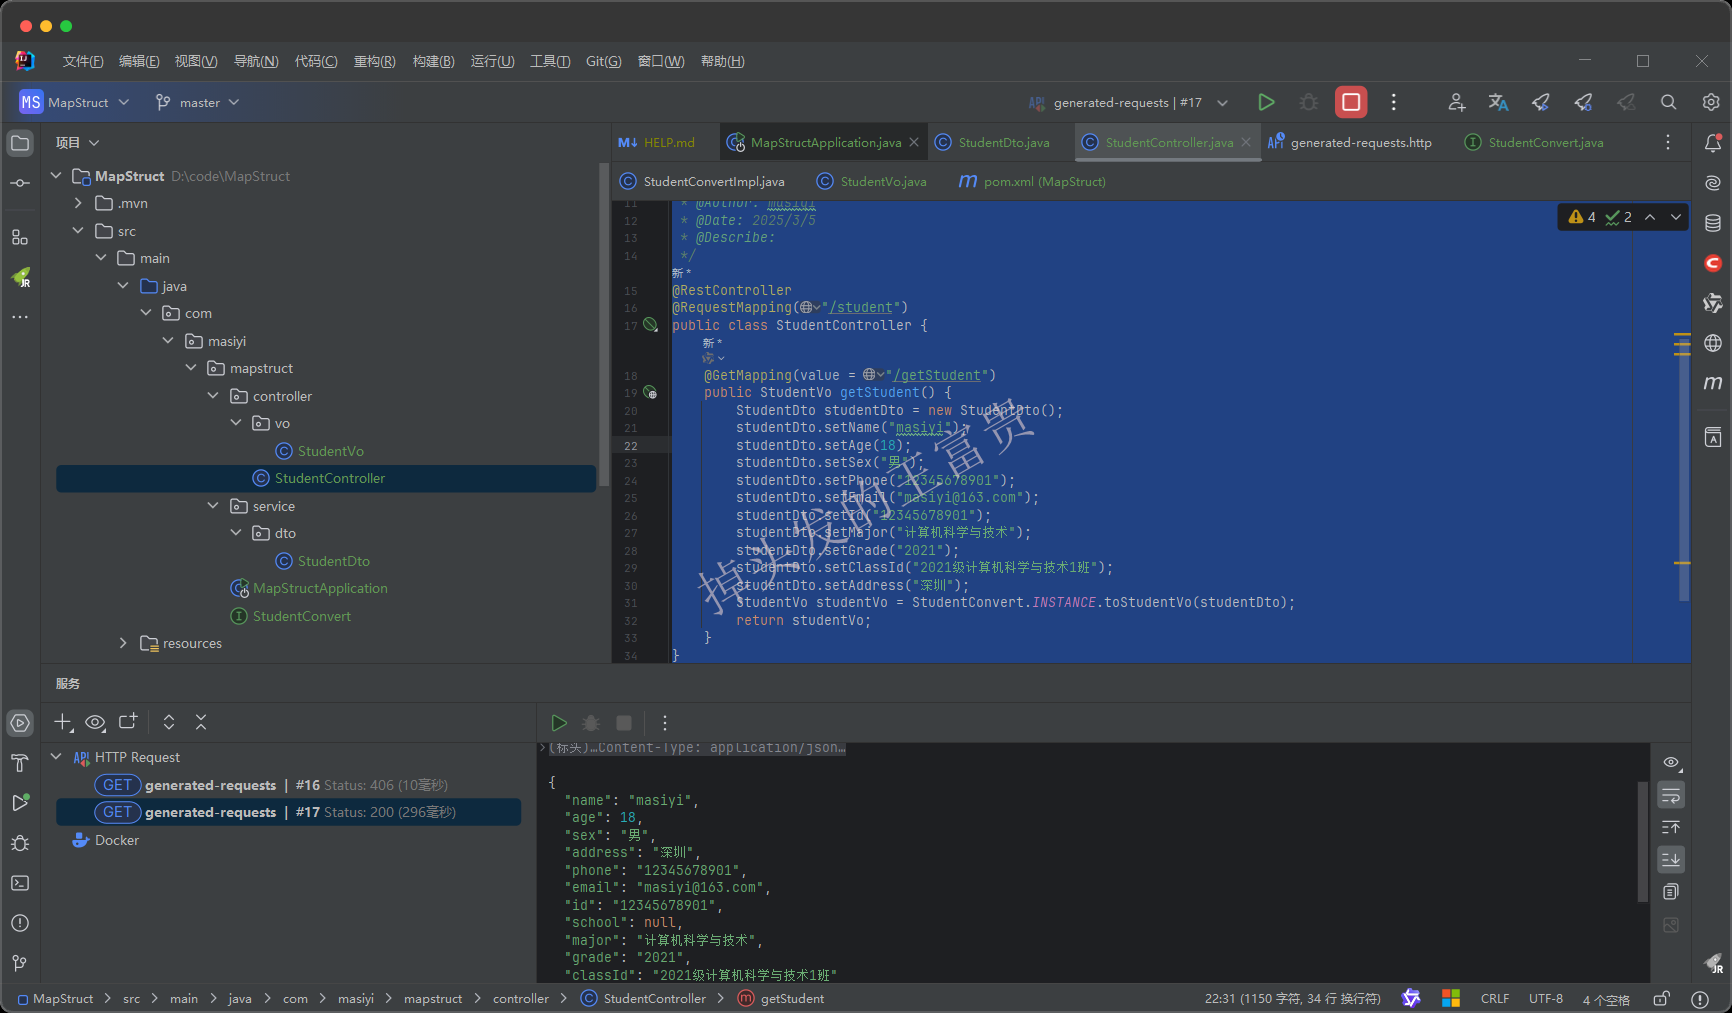Open the project view selector dropdown
Screen dimensions: 1732x1013
77,143
